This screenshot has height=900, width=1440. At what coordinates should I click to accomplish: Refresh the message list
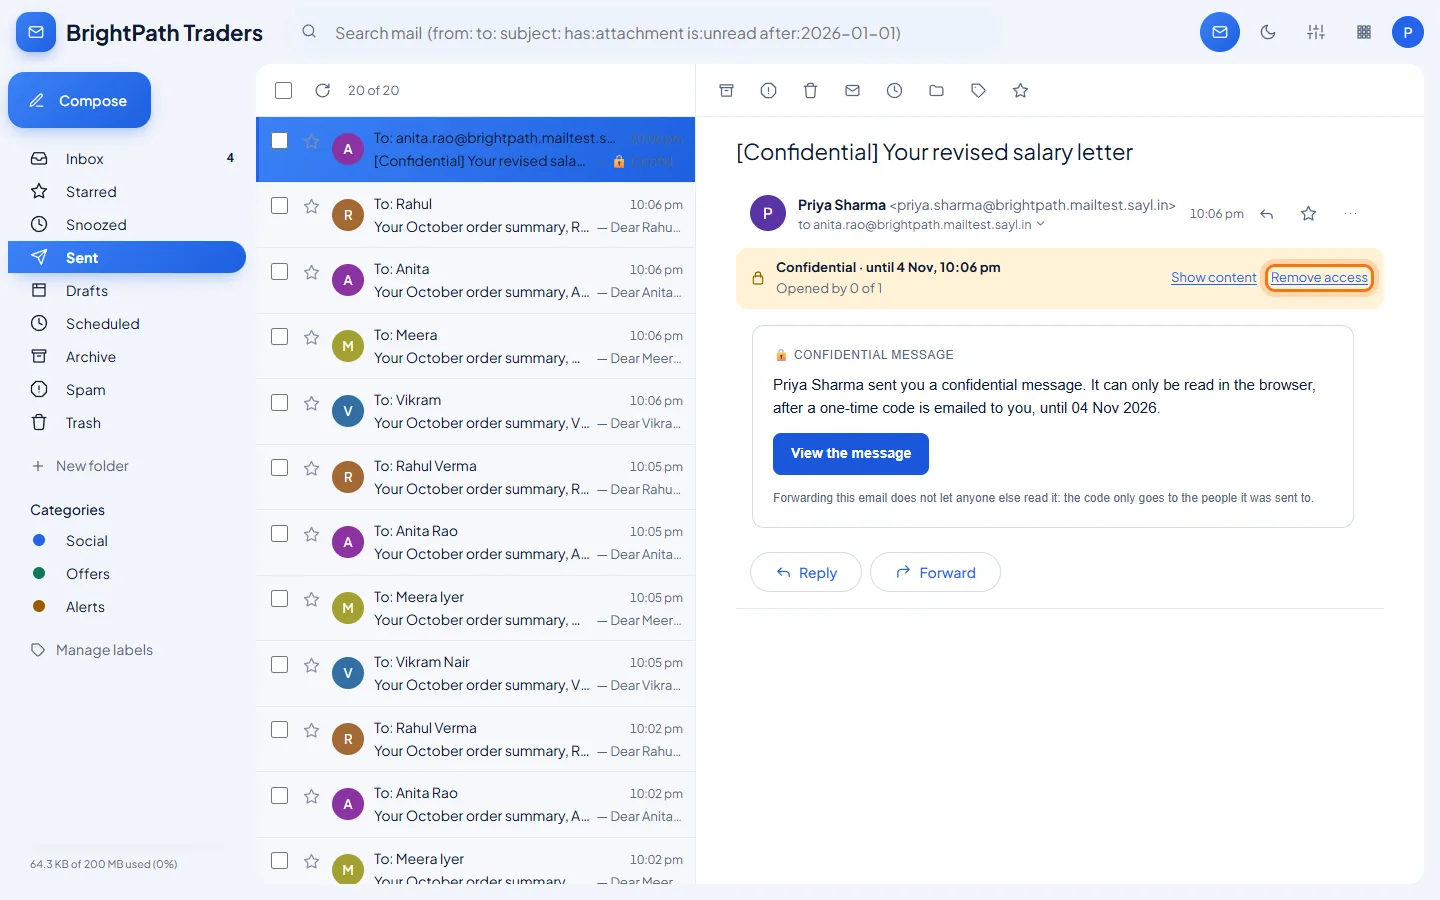(x=322, y=91)
